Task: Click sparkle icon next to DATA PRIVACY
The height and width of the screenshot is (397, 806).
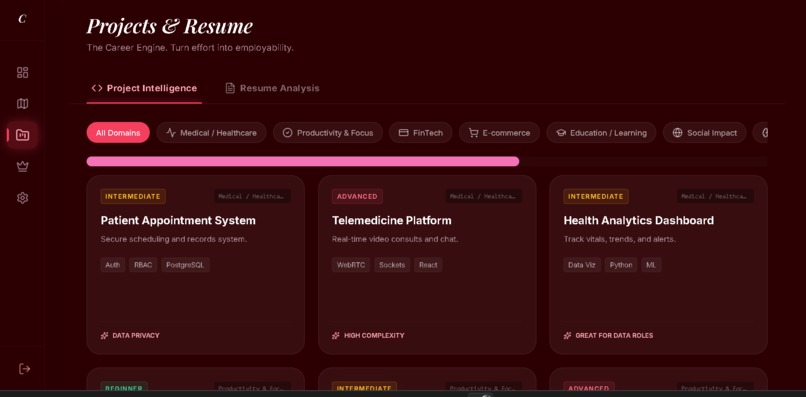Action: point(104,335)
